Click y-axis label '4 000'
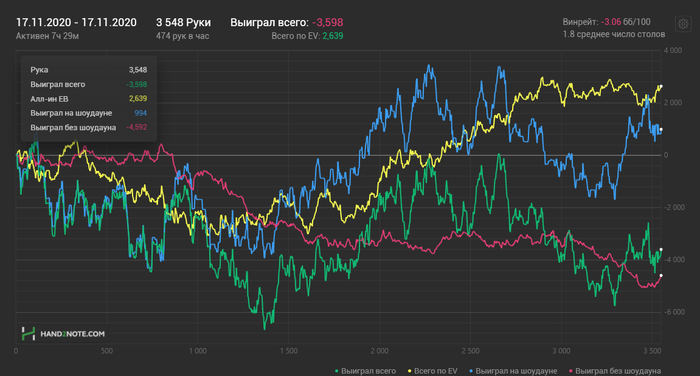This screenshot has width=700, height=376. pyautogui.click(x=673, y=50)
